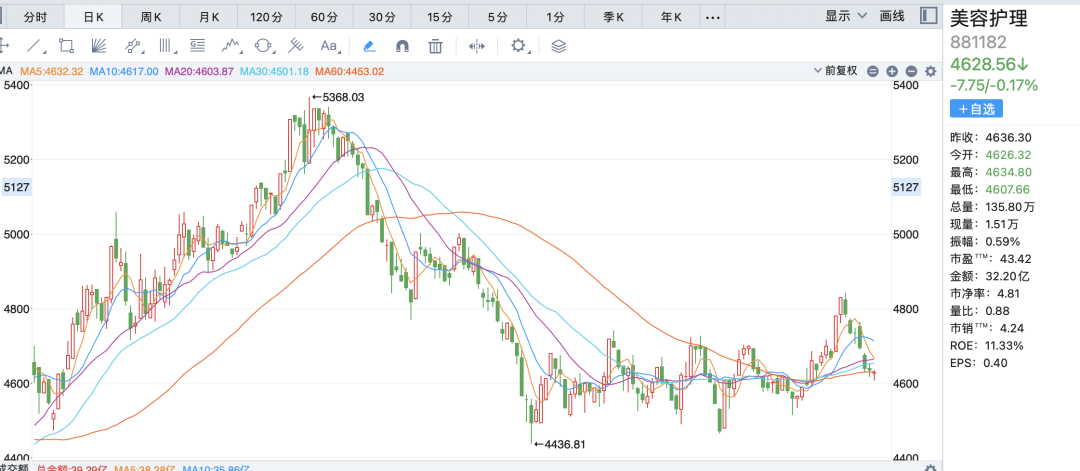Image resolution: width=1080 pixels, height=471 pixels.
Task: Click the trash icon to delete drawings
Action: (435, 45)
